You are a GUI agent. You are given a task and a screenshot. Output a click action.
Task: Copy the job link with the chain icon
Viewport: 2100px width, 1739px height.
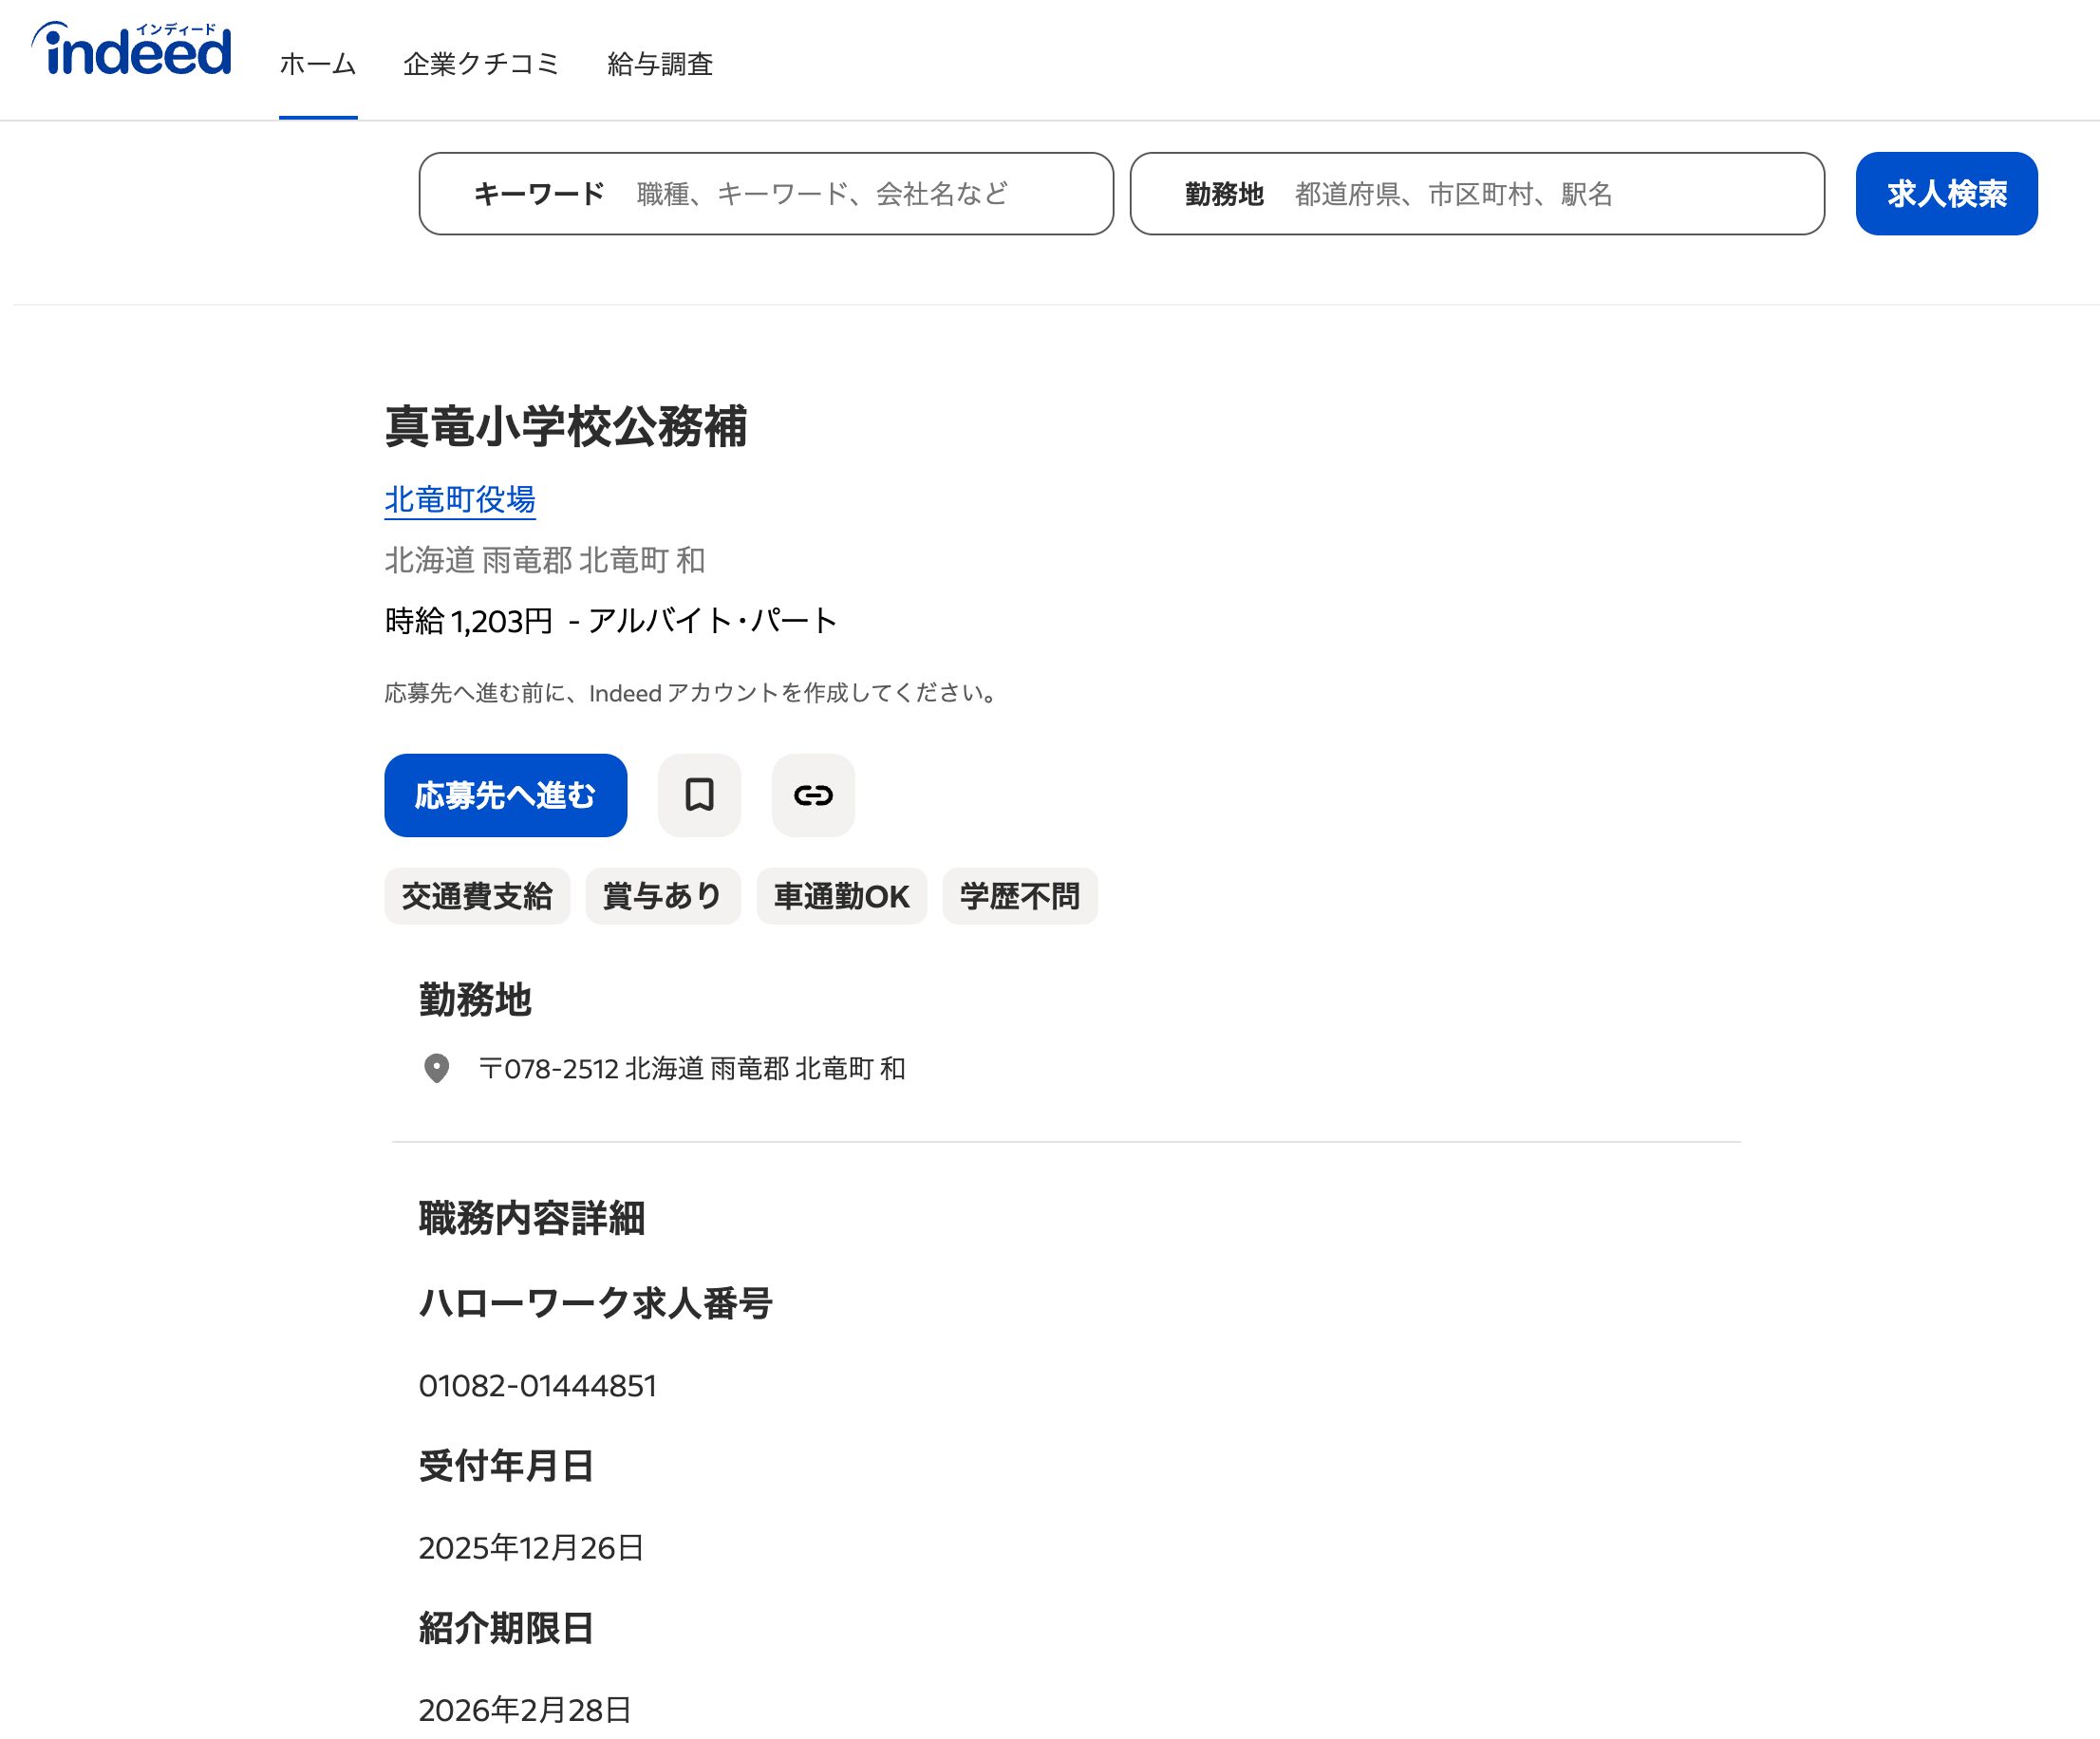(813, 795)
